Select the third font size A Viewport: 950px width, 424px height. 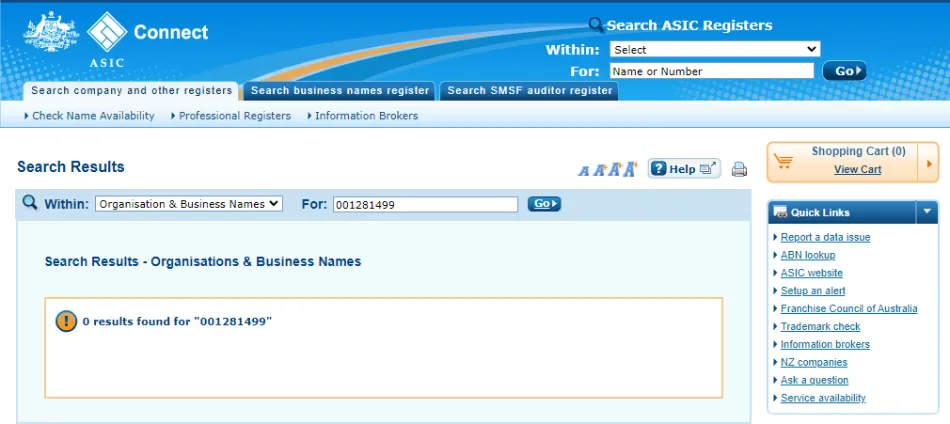coord(615,170)
